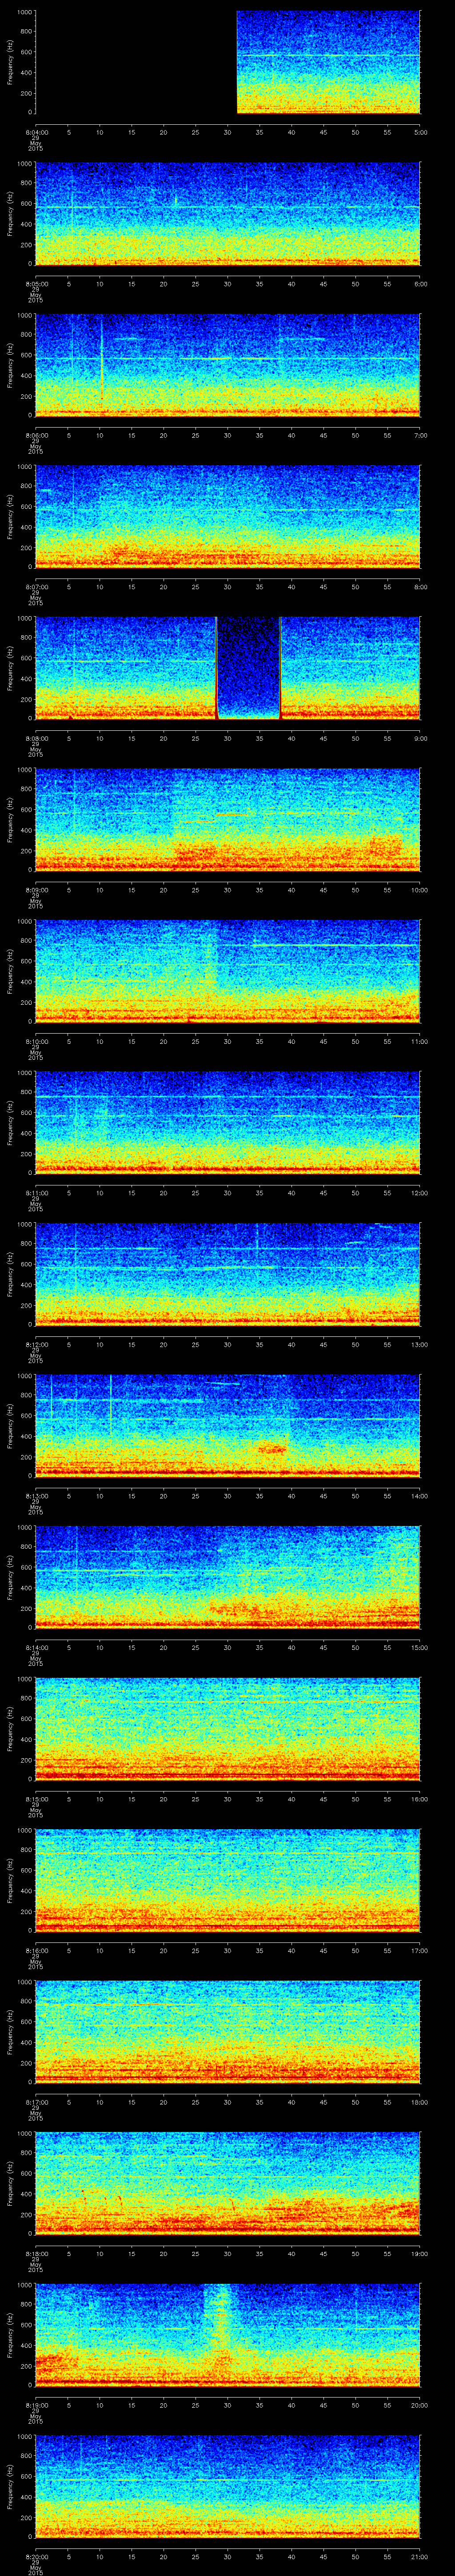Select the "11:00" end time label
Image resolution: width=455 pixels, height=2576 pixels.
pyautogui.click(x=420, y=1041)
